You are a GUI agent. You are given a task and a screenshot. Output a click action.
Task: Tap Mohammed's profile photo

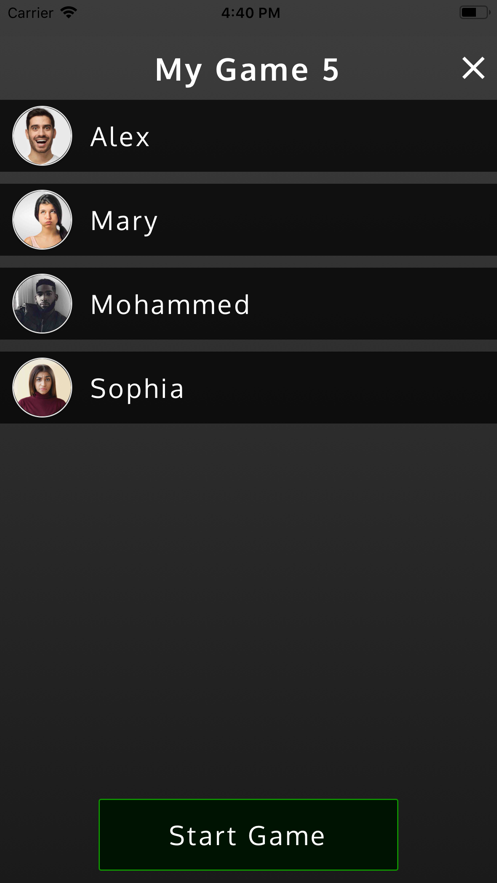42,304
